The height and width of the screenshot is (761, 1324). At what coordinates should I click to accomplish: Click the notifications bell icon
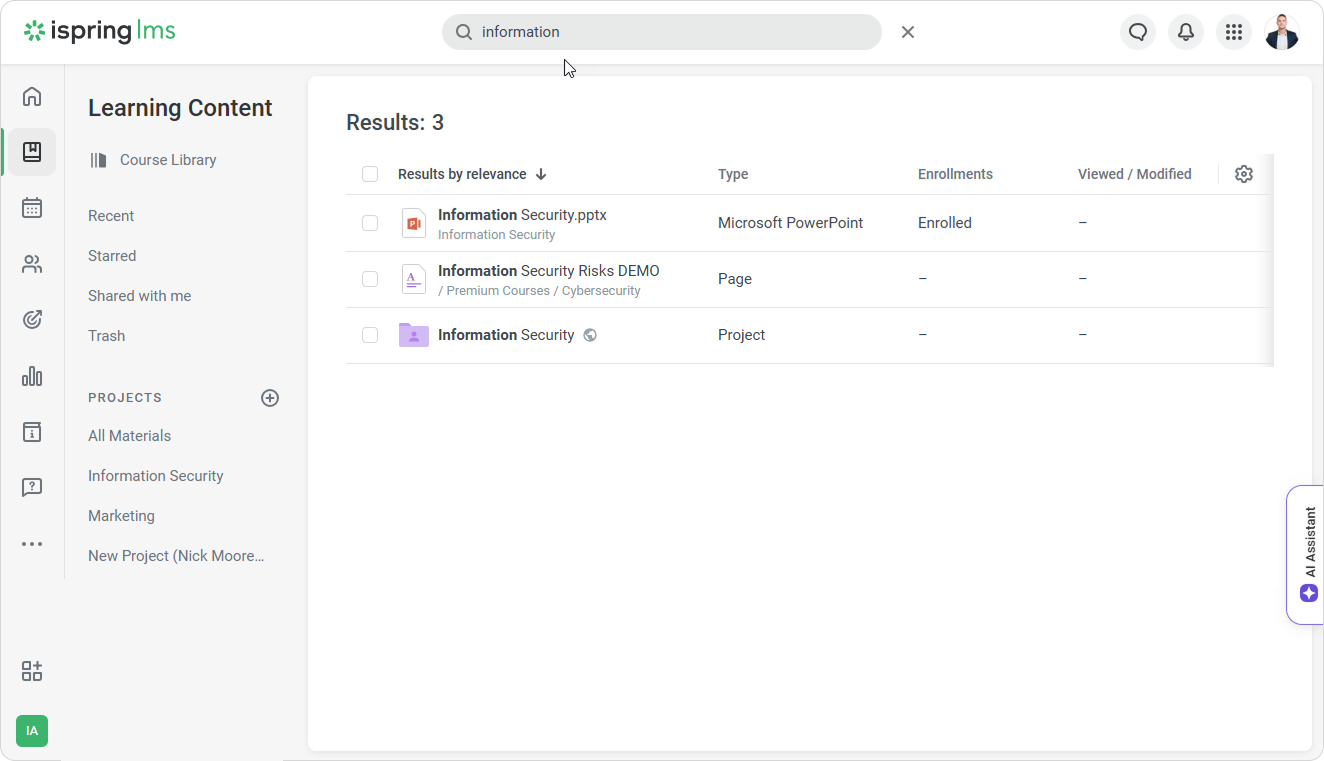point(1185,32)
